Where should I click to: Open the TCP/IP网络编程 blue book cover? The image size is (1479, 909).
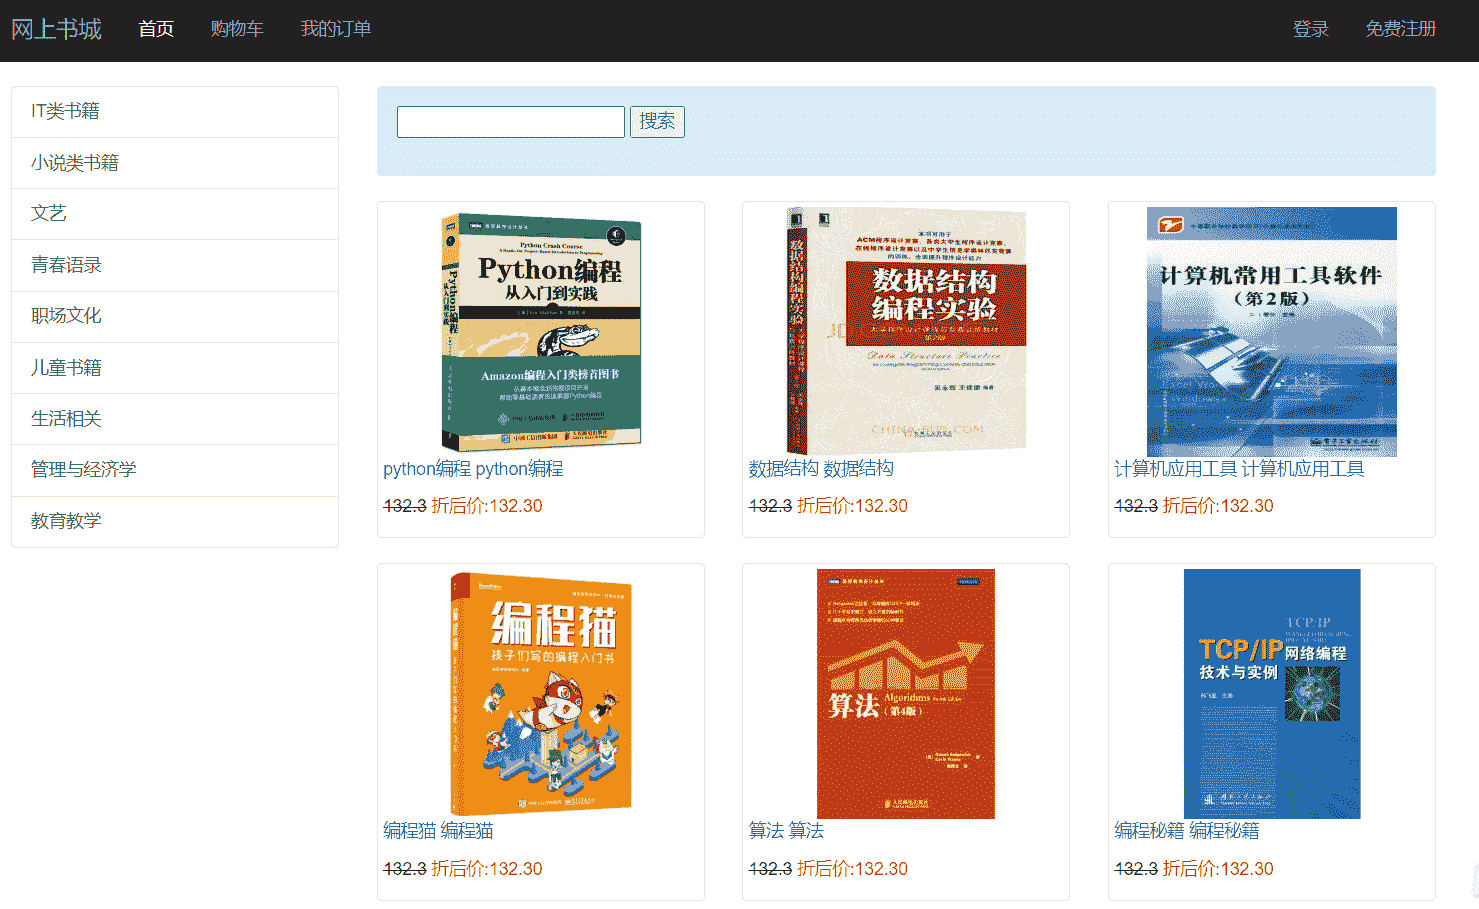point(1272,694)
